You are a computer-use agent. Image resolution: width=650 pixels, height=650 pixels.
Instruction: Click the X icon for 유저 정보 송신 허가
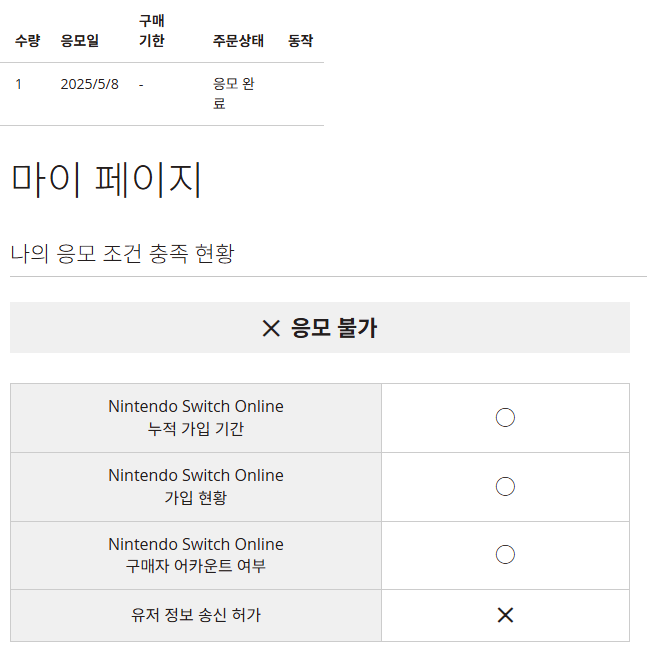tap(505, 615)
